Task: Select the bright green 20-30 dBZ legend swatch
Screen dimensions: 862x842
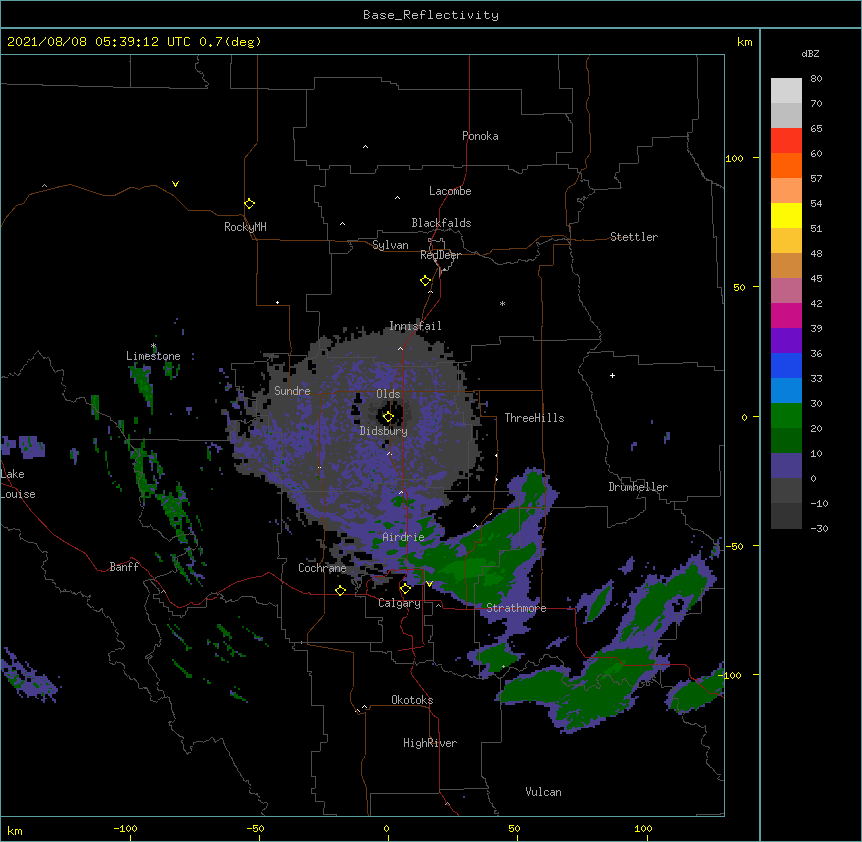Action: (786, 416)
